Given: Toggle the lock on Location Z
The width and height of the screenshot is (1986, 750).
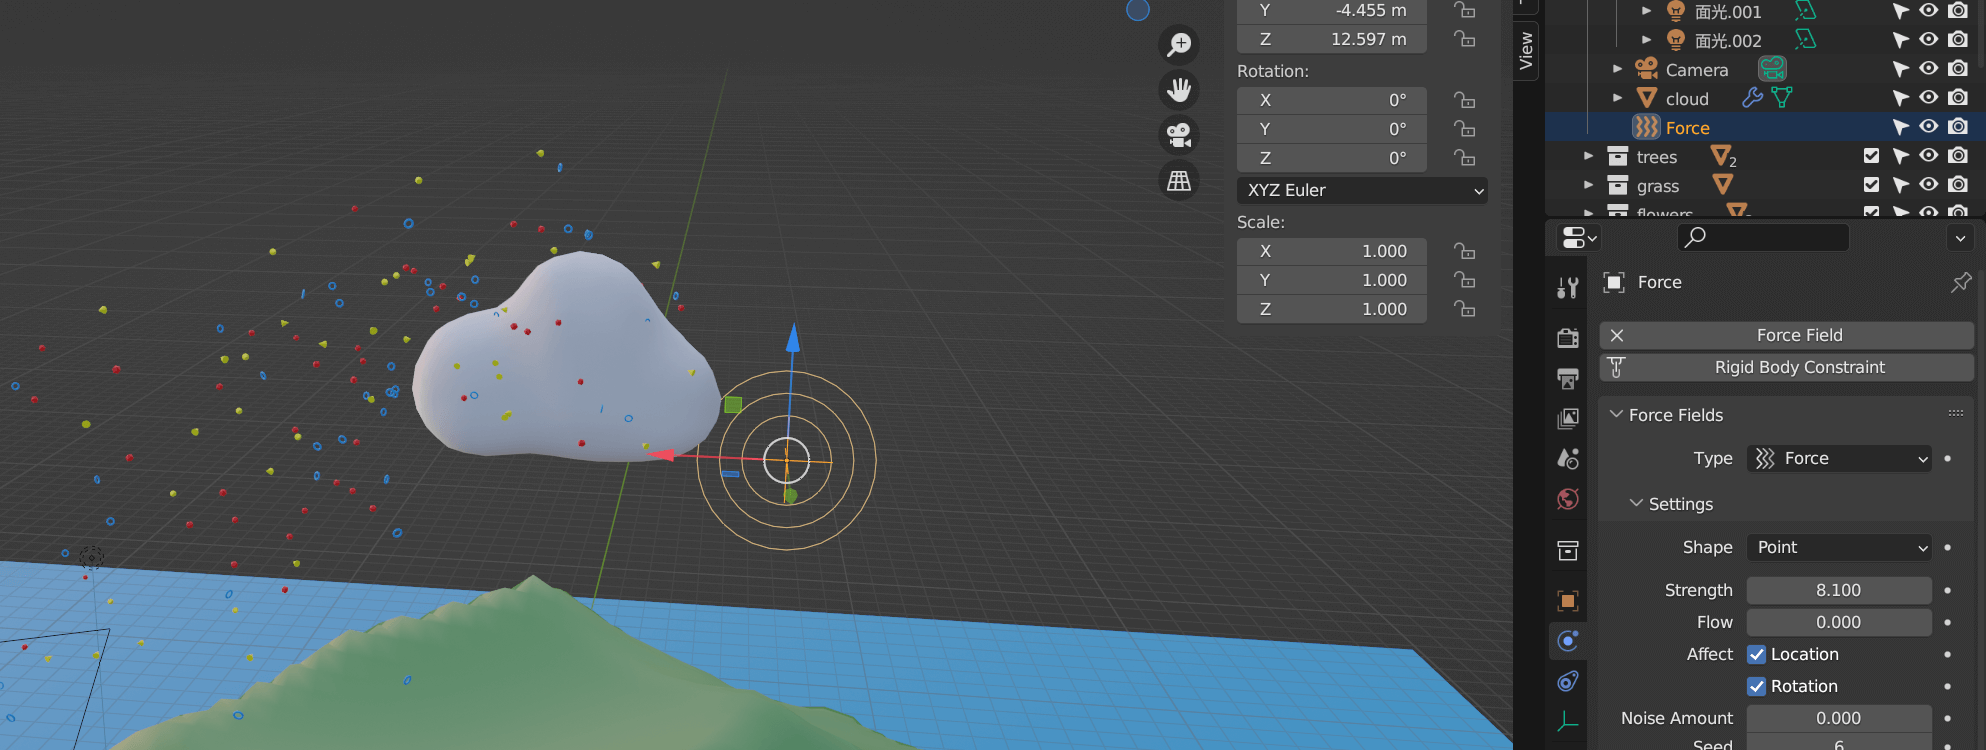Looking at the screenshot, I should tap(1465, 39).
